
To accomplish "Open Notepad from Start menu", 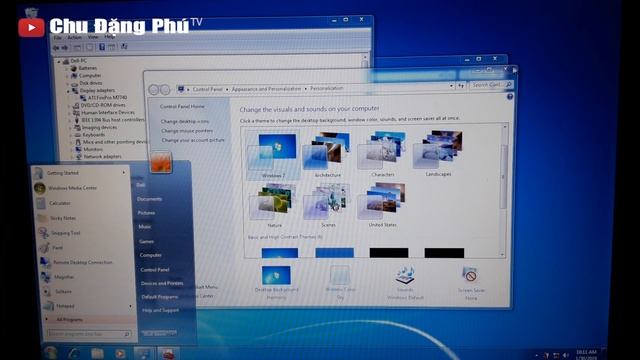I will point(89,306).
